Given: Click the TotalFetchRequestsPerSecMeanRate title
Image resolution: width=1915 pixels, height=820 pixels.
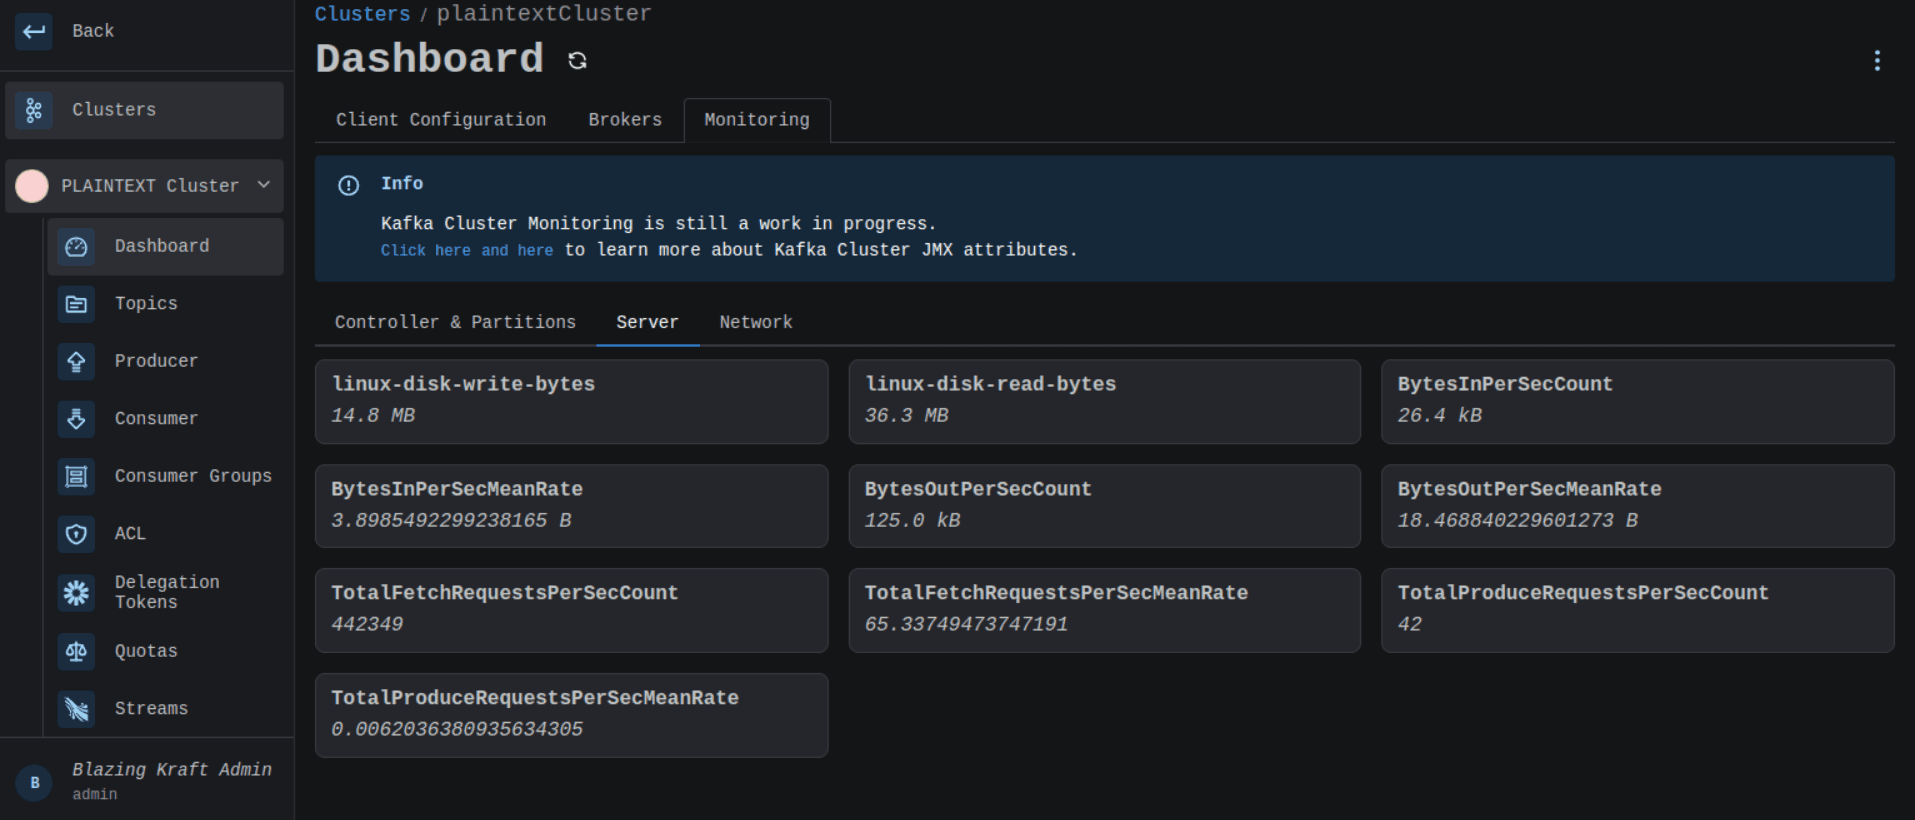Looking at the screenshot, I should pyautogui.click(x=1056, y=593).
